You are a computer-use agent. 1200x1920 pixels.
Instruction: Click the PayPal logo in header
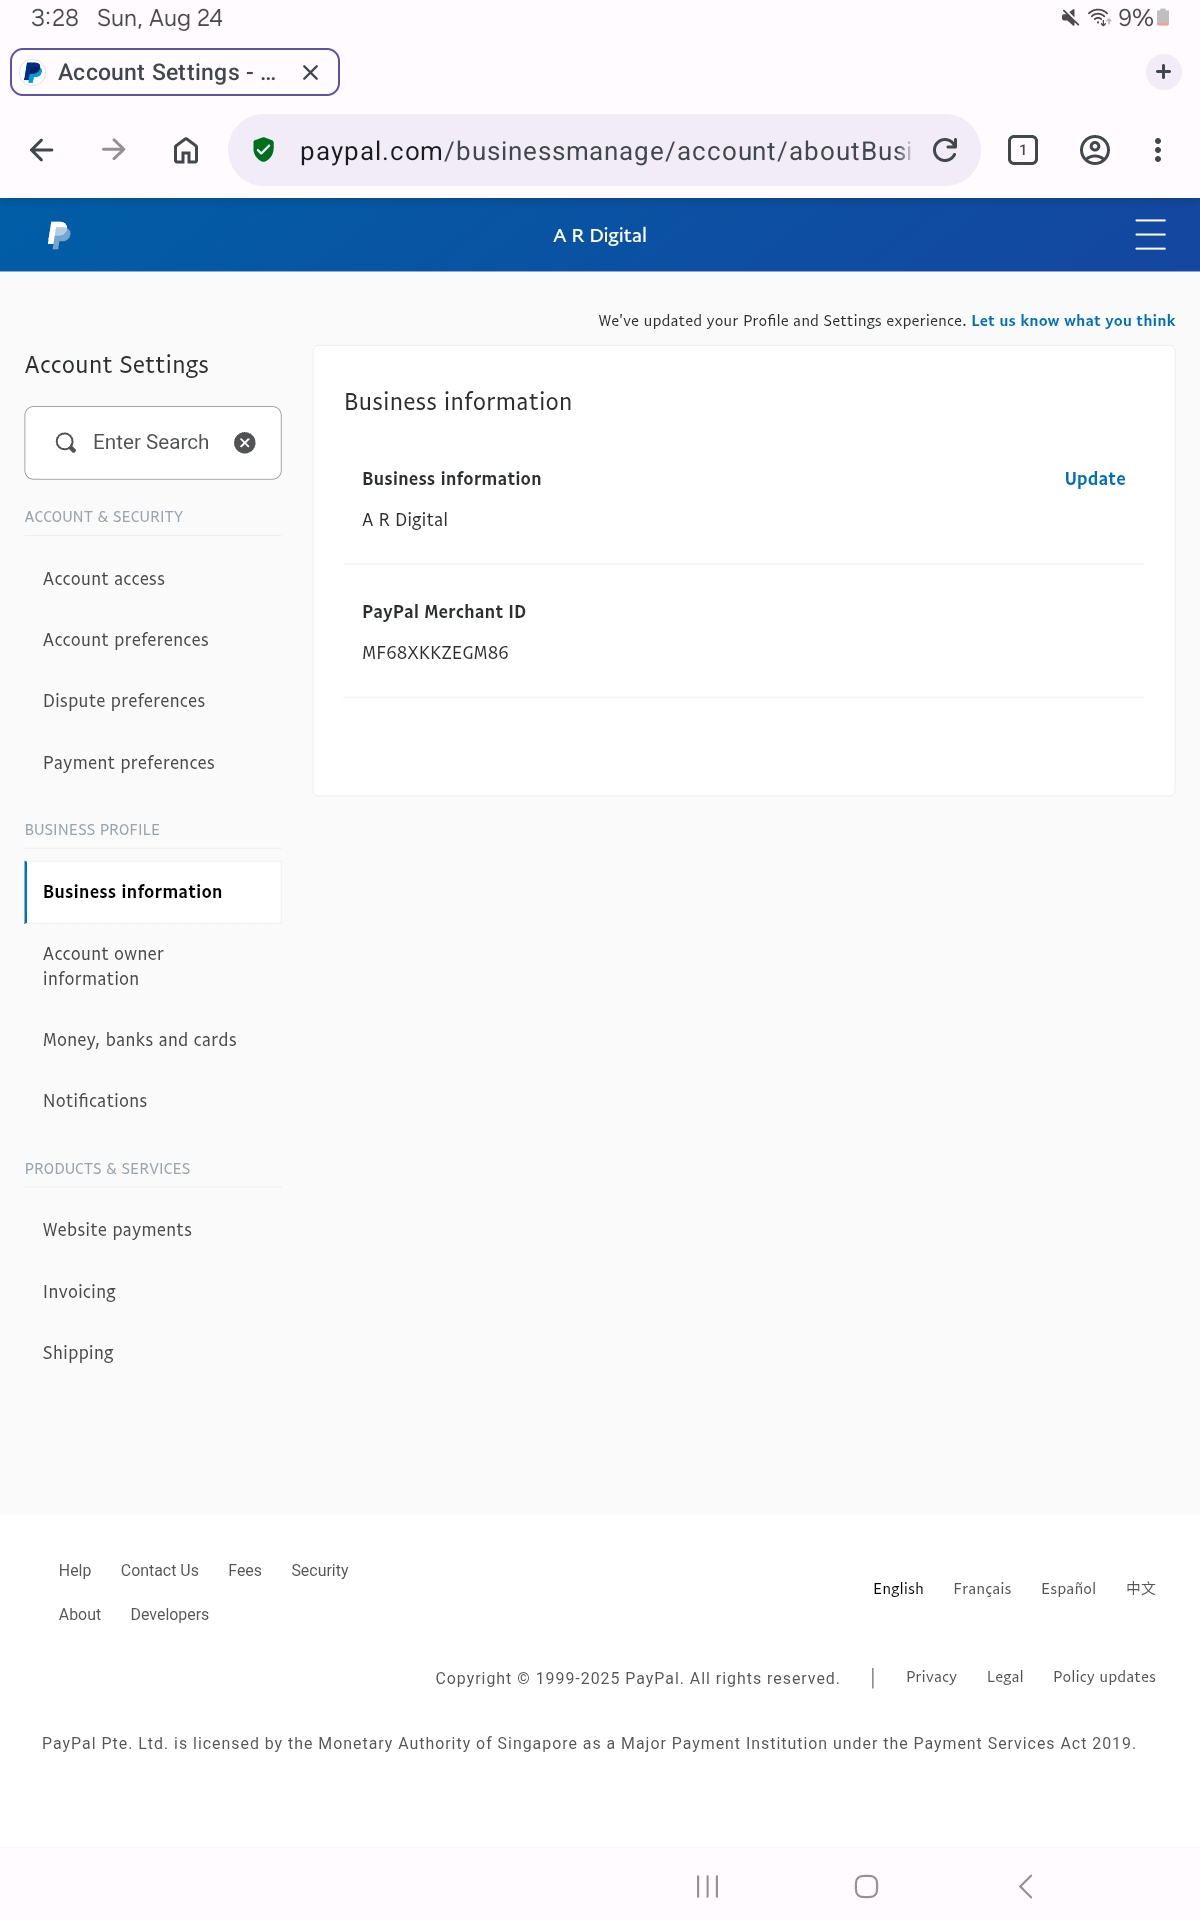point(59,235)
